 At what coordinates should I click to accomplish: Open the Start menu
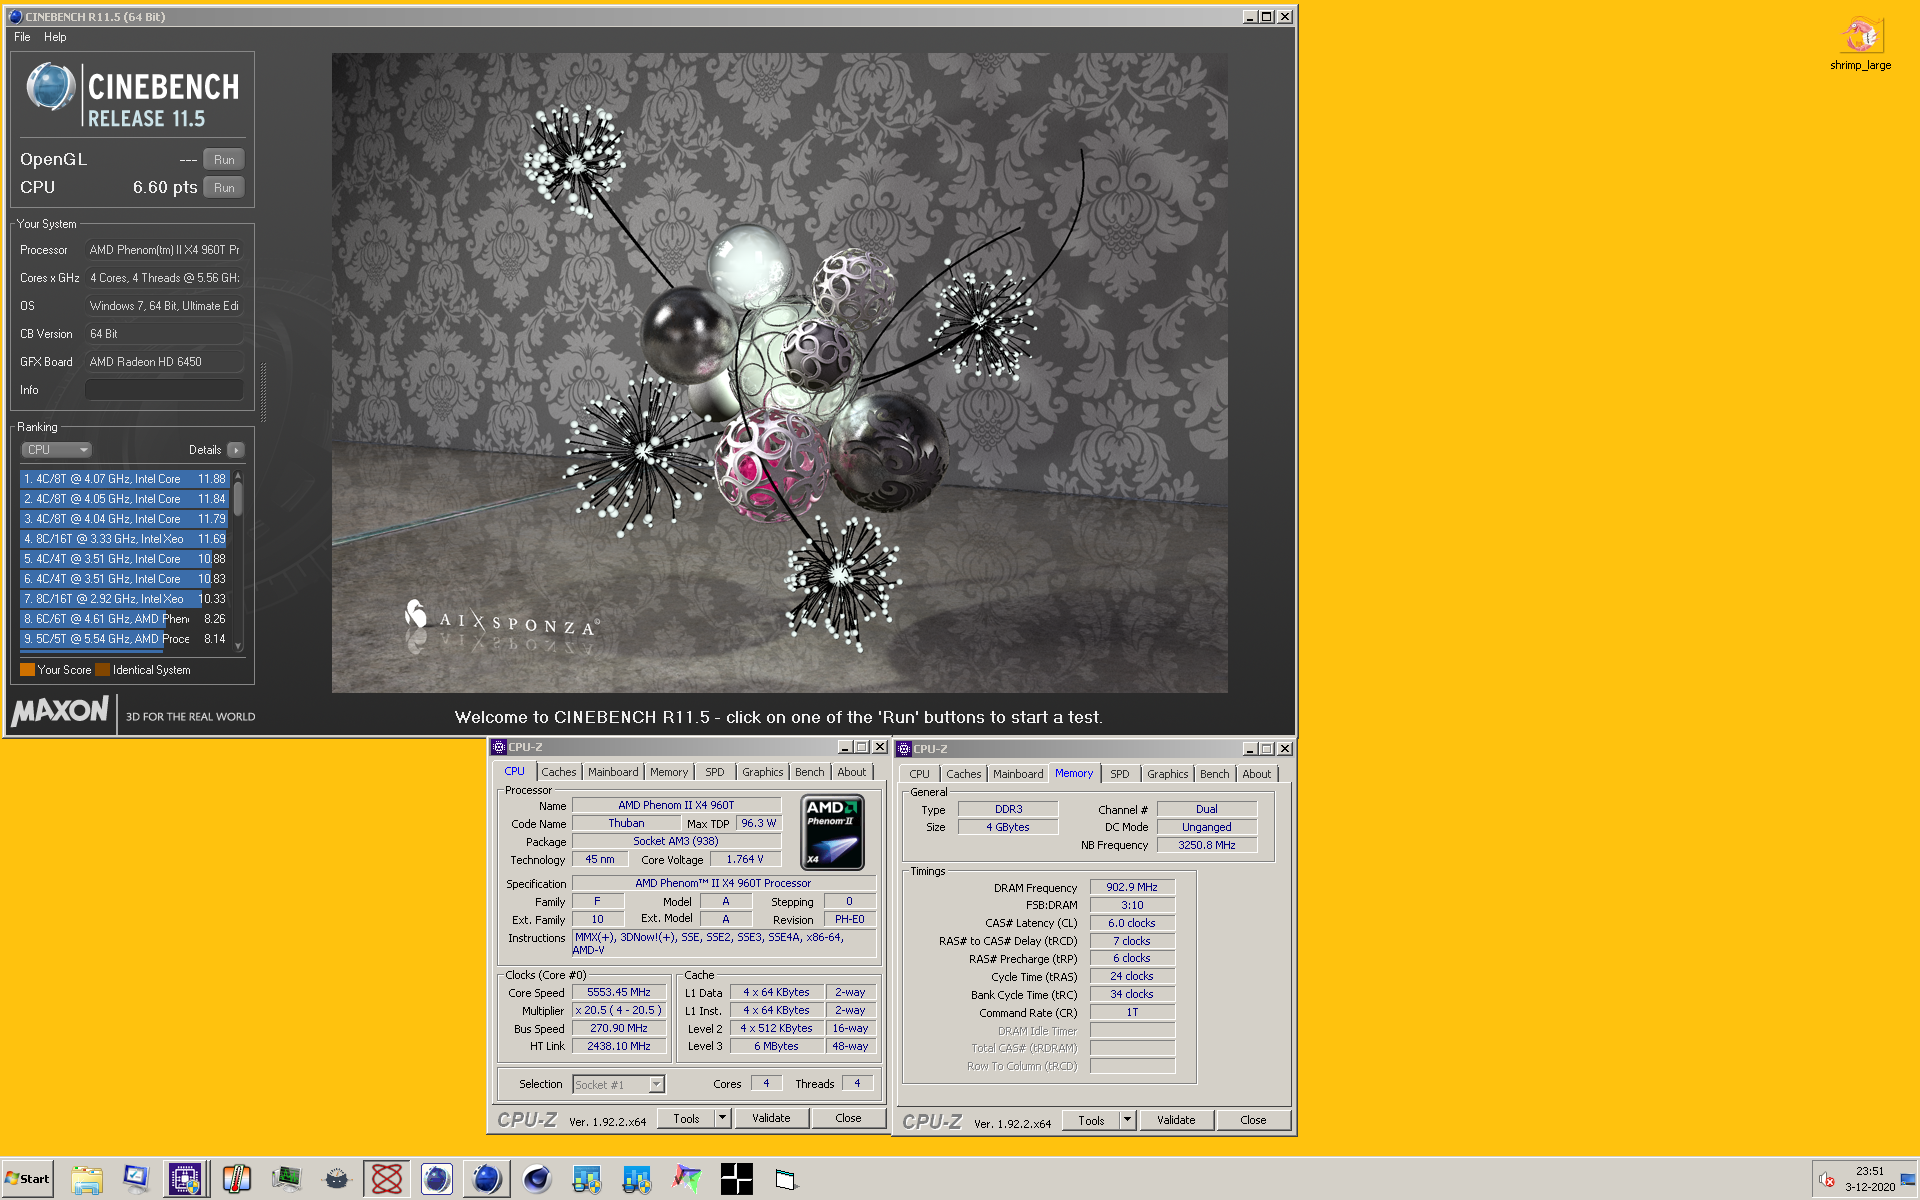(x=27, y=1179)
